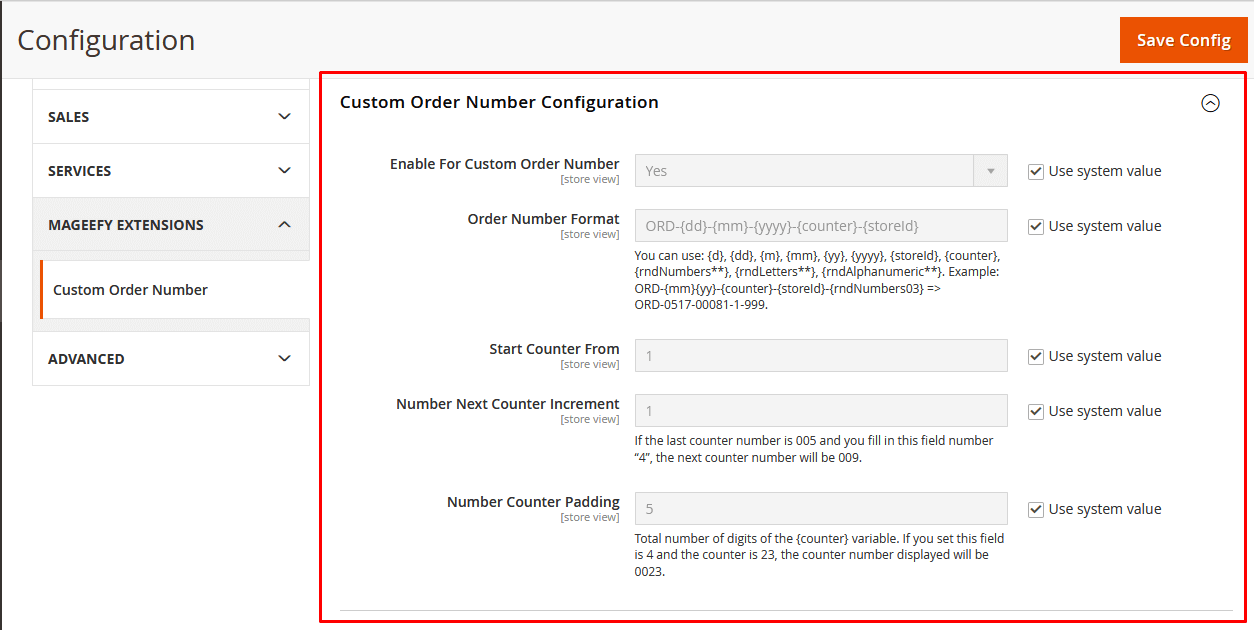Click the Number Counter Padding field
The width and height of the screenshot is (1254, 630).
(x=820, y=509)
